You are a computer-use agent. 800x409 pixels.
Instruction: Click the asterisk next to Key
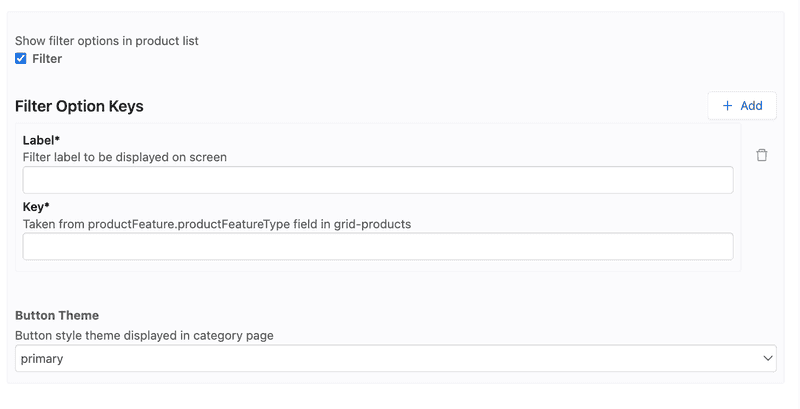(47, 206)
